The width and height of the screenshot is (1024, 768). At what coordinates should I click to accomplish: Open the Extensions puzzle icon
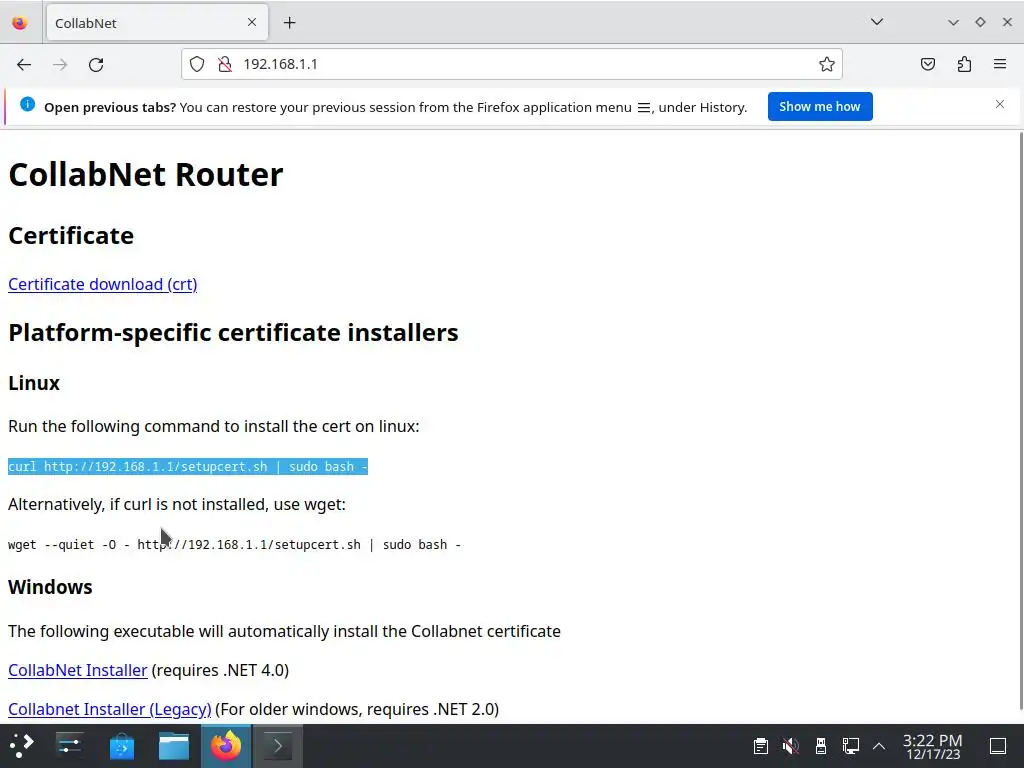coord(964,64)
